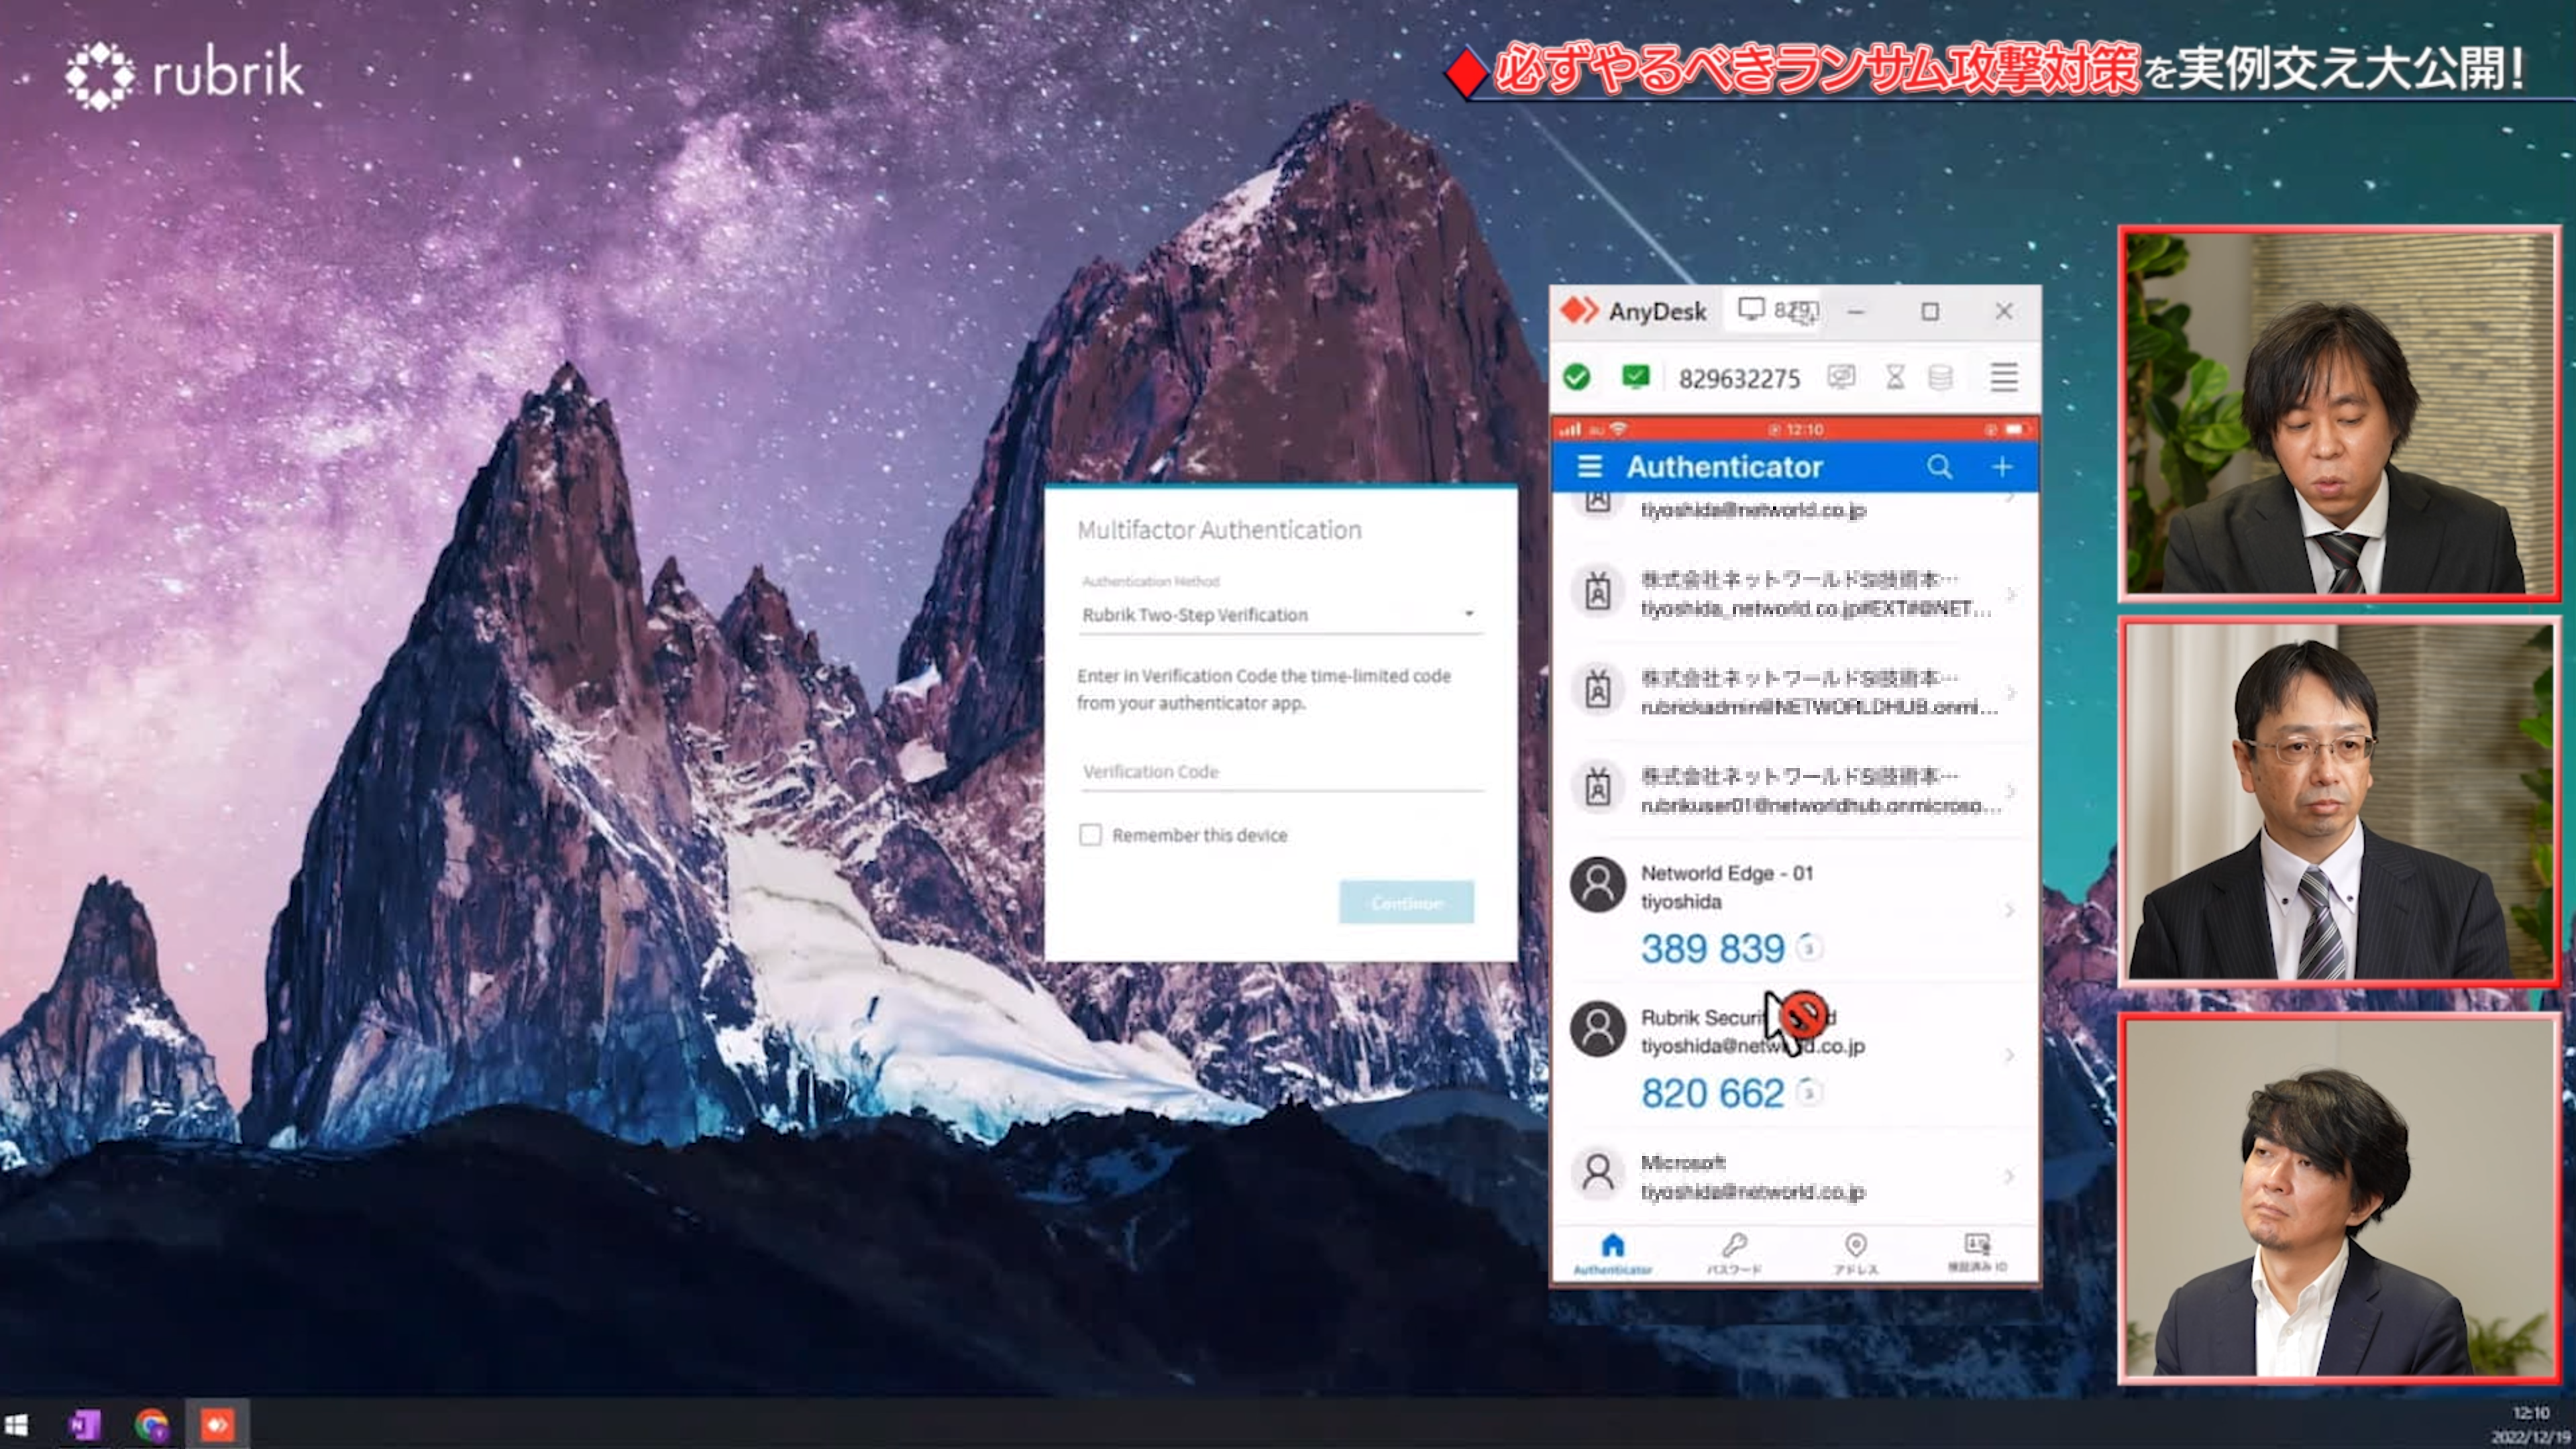The width and height of the screenshot is (2576, 1449).
Task: Check the Remember this device box
Action: coord(1090,835)
